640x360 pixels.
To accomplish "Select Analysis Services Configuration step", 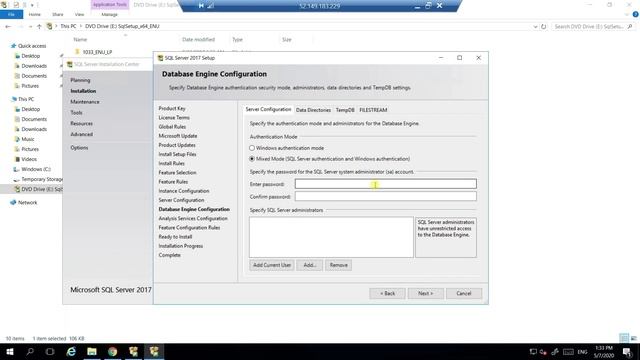I will point(193,219).
